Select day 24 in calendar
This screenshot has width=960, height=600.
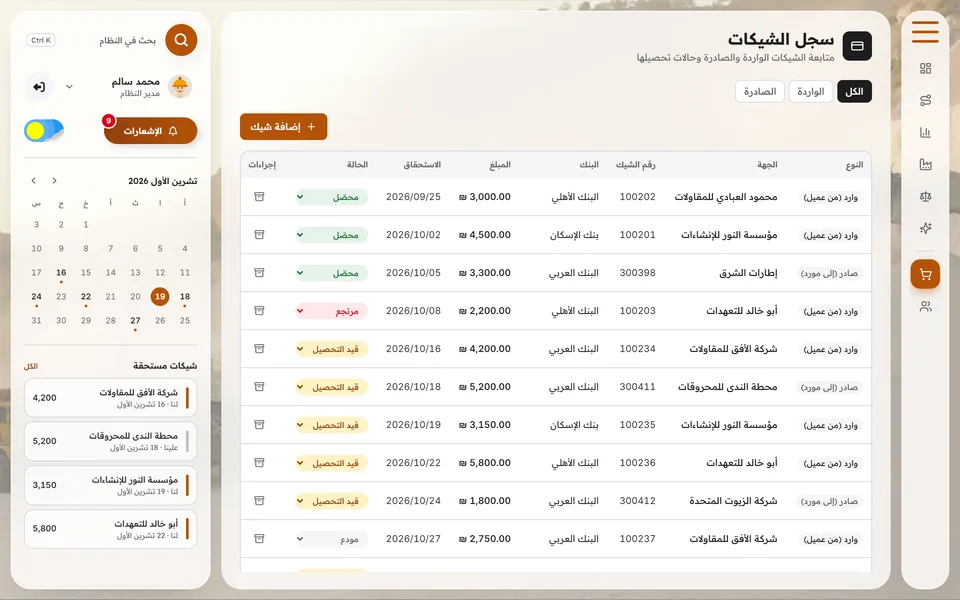(x=37, y=297)
